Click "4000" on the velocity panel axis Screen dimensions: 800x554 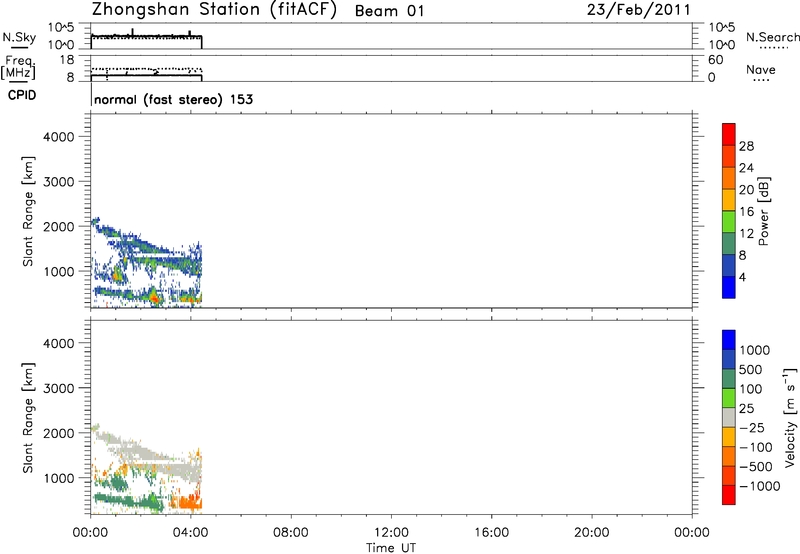point(59,343)
